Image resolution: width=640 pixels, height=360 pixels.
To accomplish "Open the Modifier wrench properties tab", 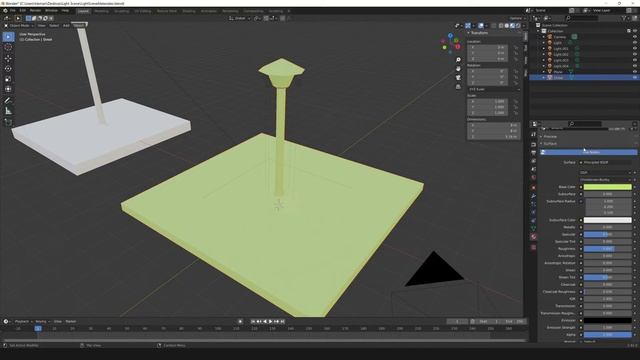I will point(533,196).
